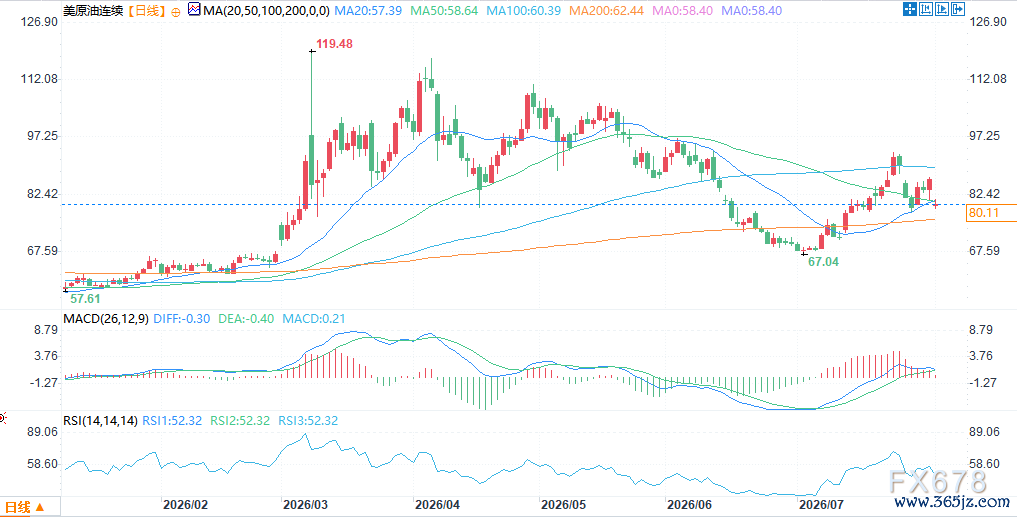1017x517 pixels.
Task: Open the MA indicator chart icon
Action: click(x=194, y=10)
